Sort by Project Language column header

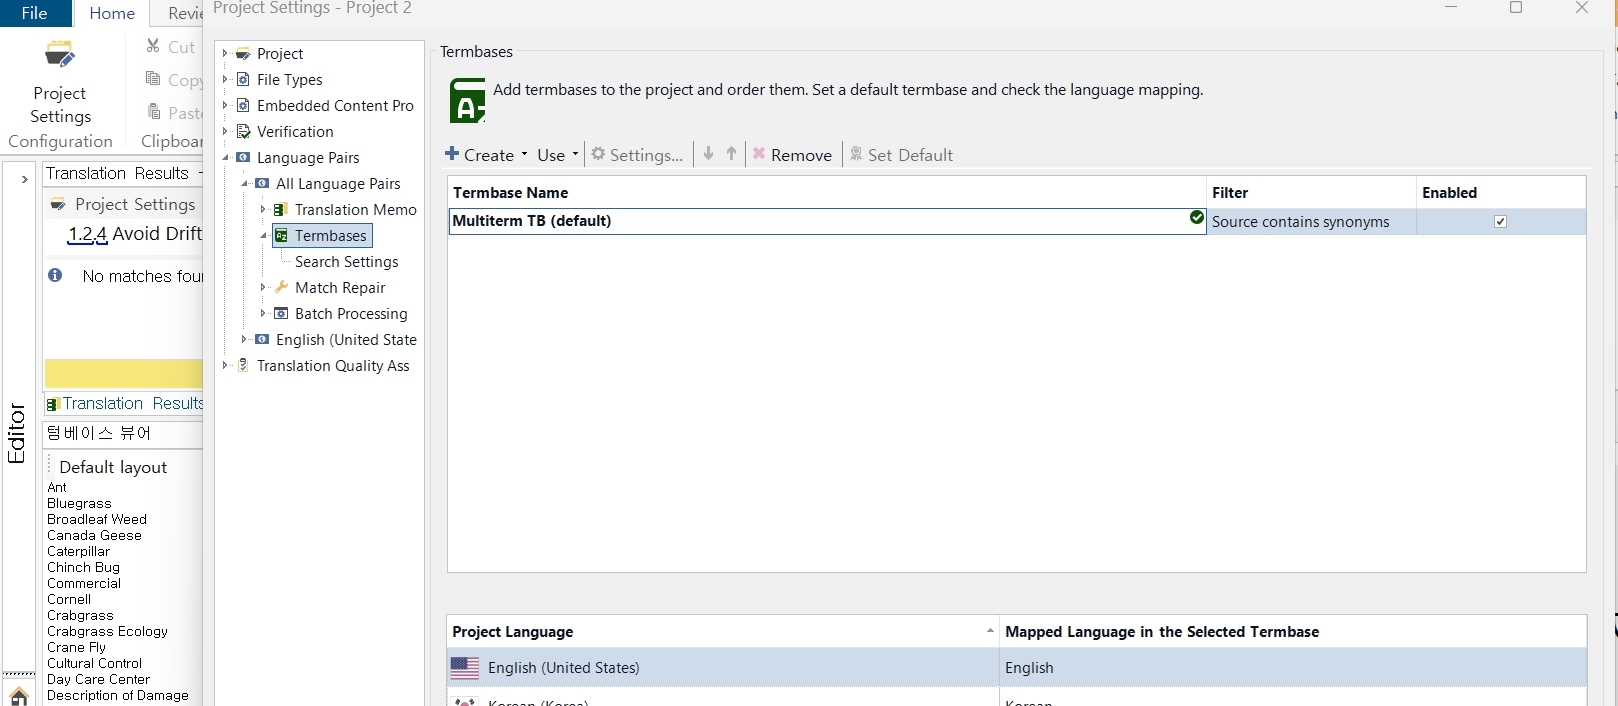pos(723,632)
